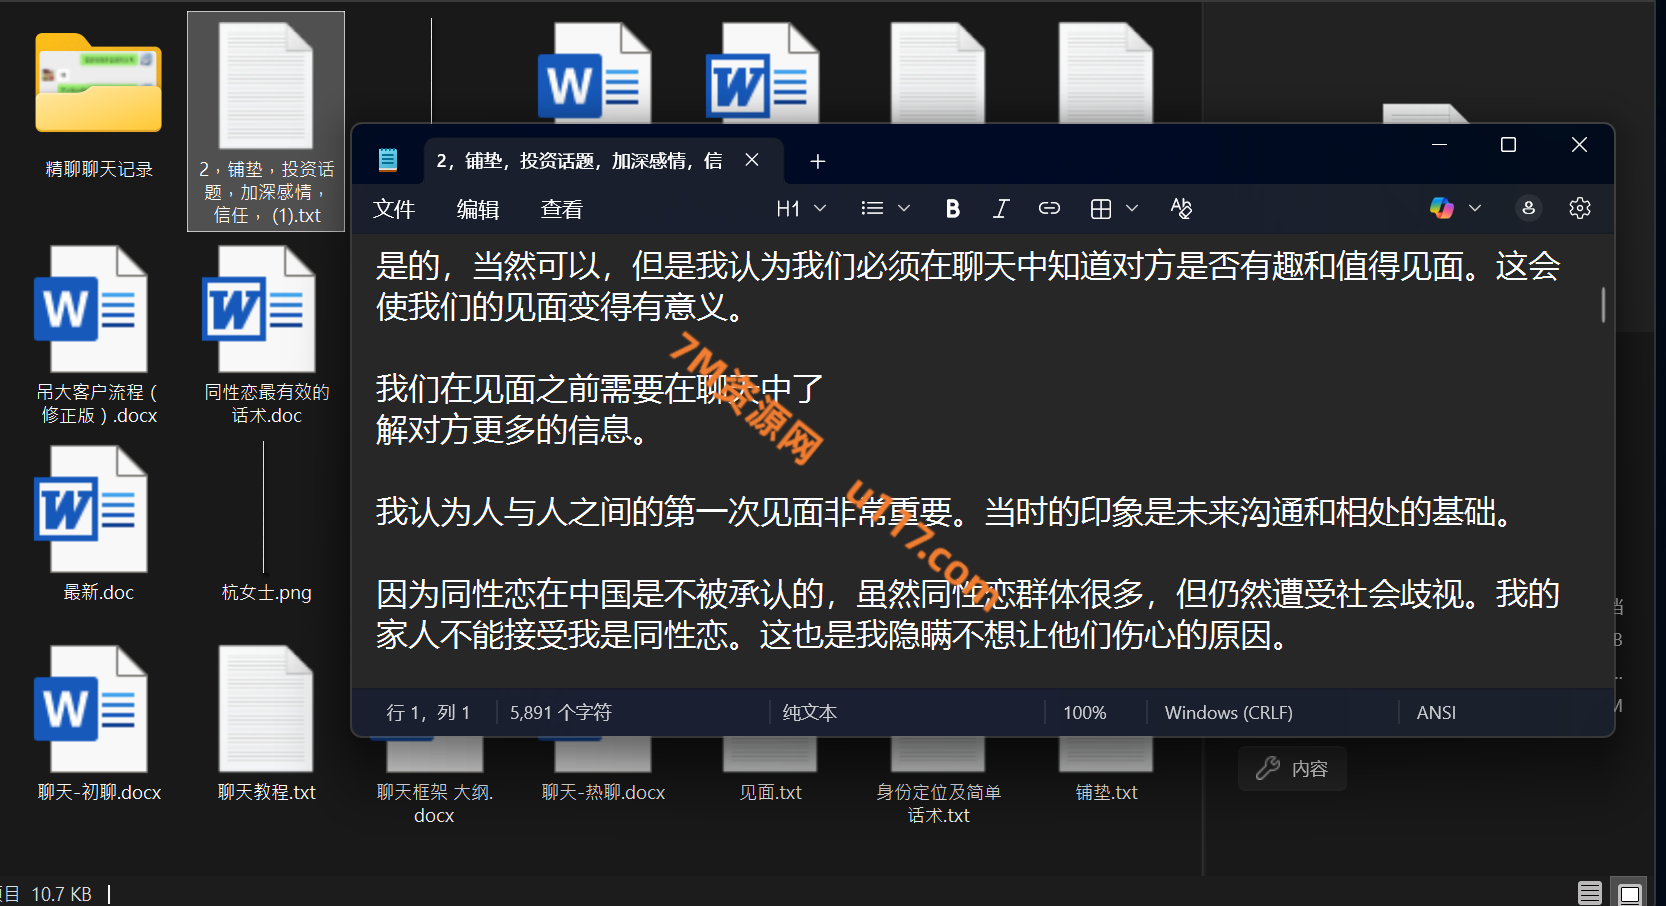Click the 内容 button in Explorer

[1292, 769]
